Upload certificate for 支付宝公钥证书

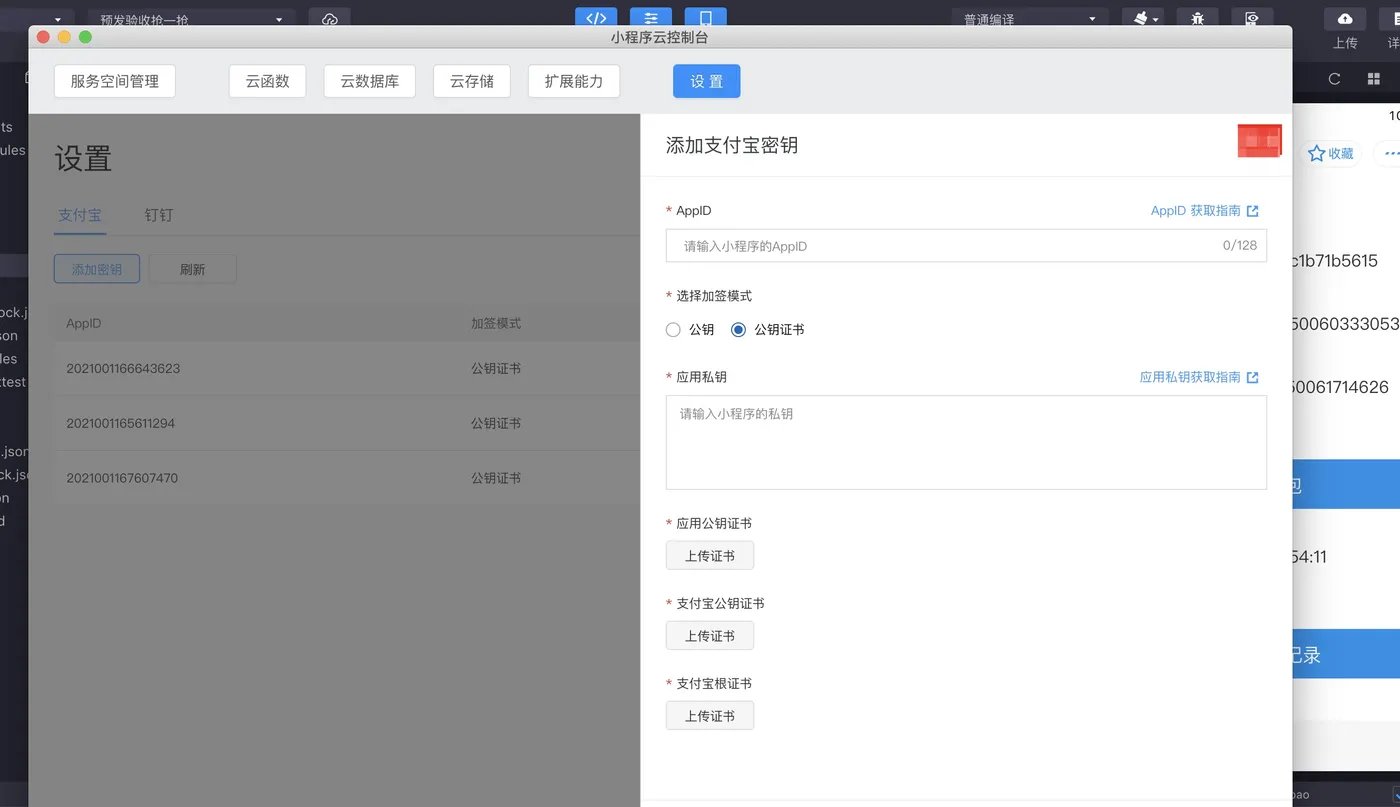tap(710, 636)
